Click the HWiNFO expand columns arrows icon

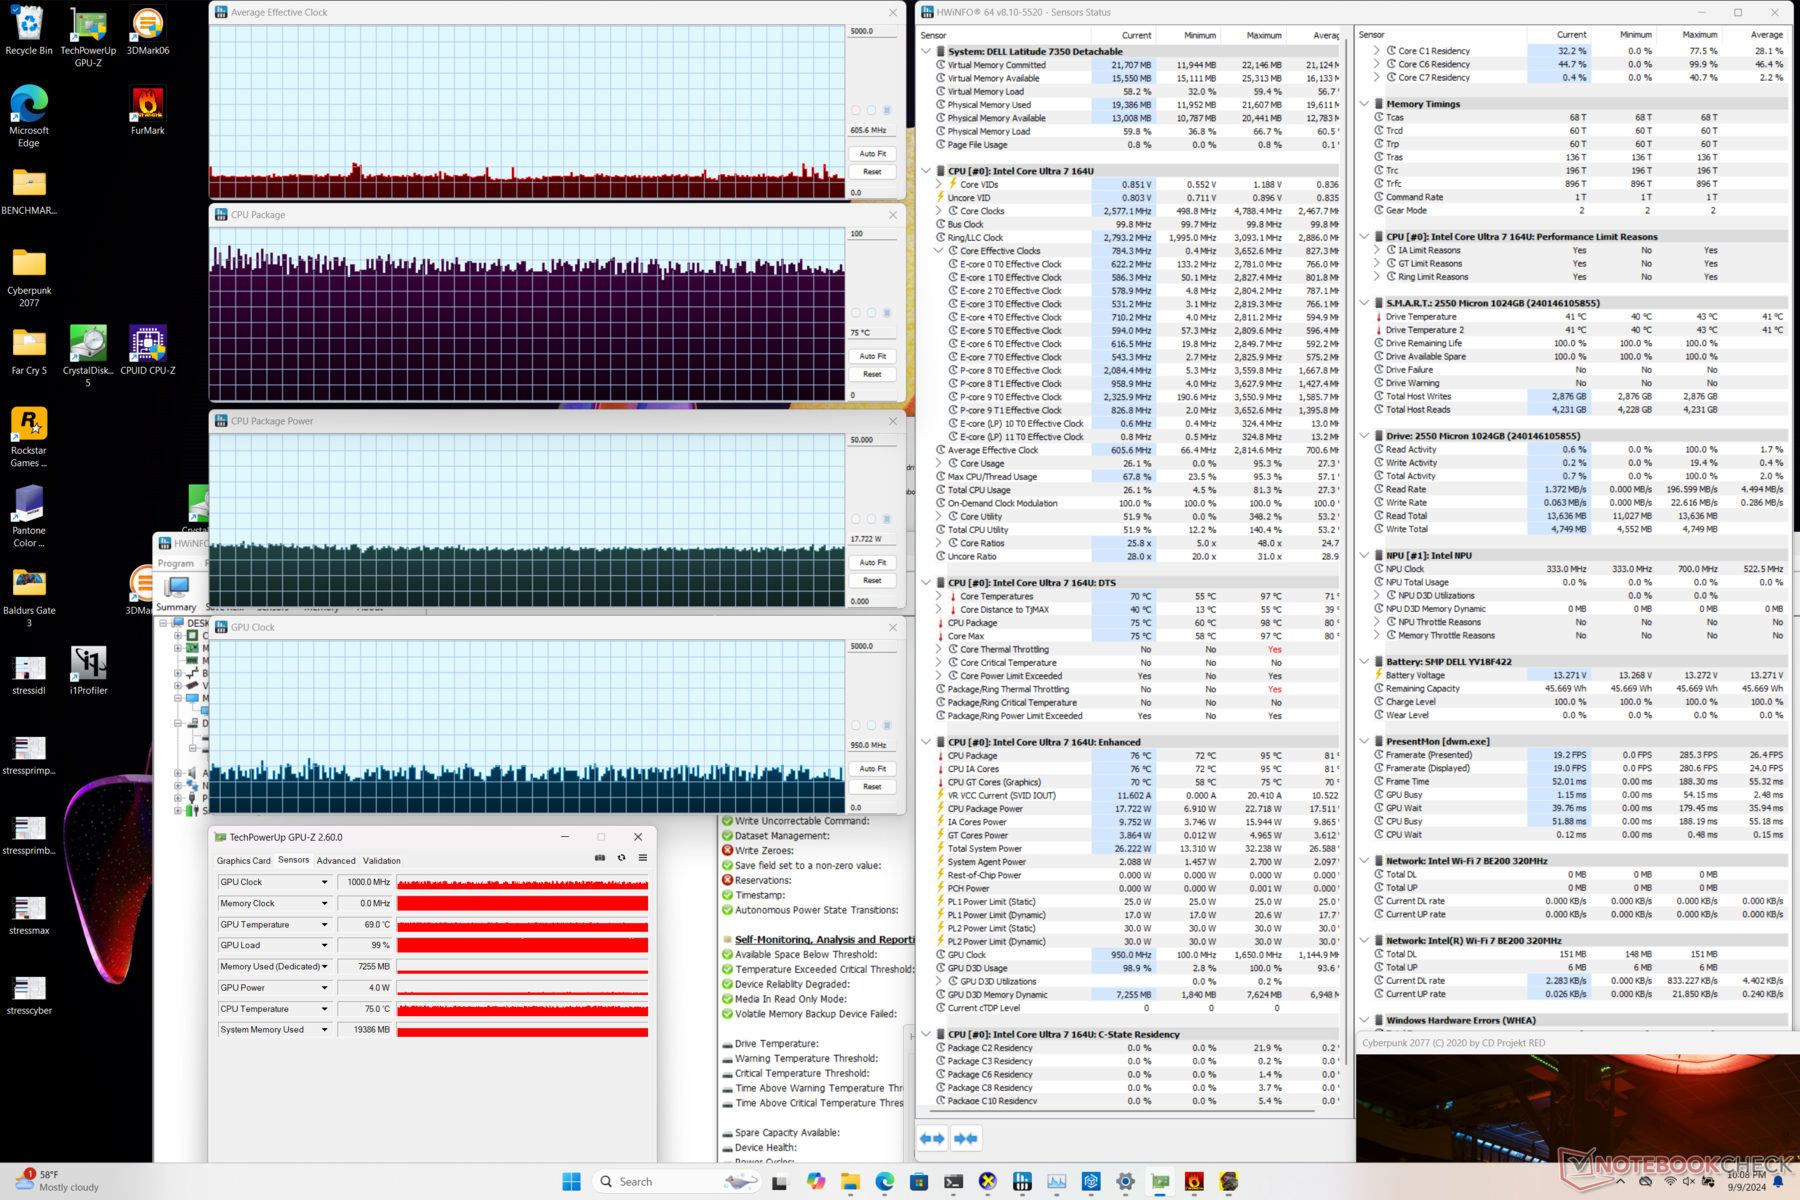[x=932, y=1138]
